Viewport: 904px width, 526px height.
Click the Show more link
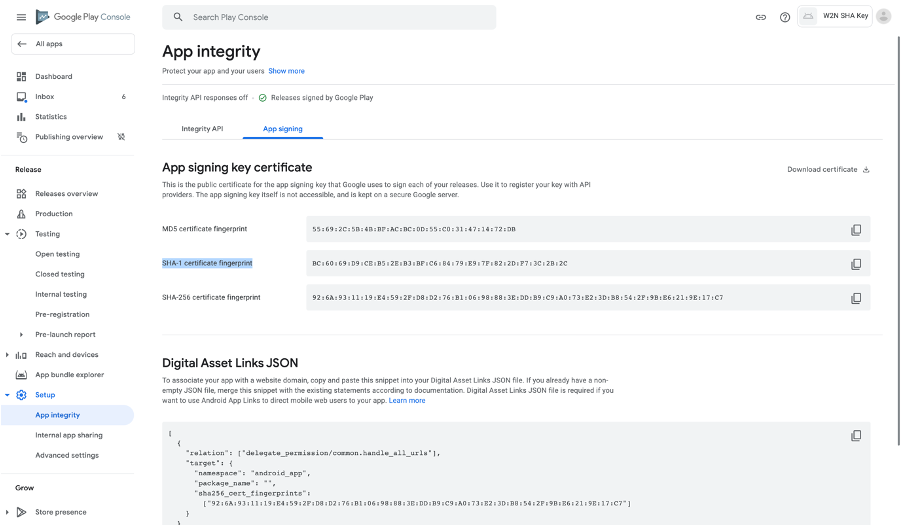click(x=286, y=71)
